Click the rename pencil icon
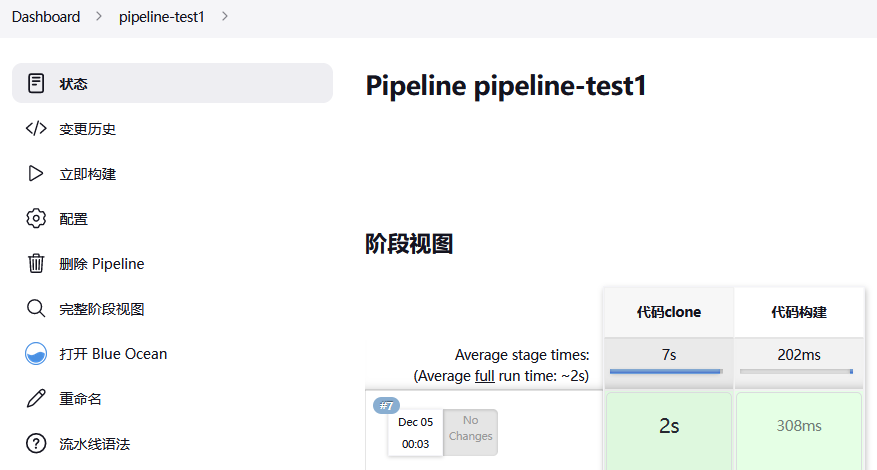Viewport: 877px width, 470px height. click(x=36, y=399)
